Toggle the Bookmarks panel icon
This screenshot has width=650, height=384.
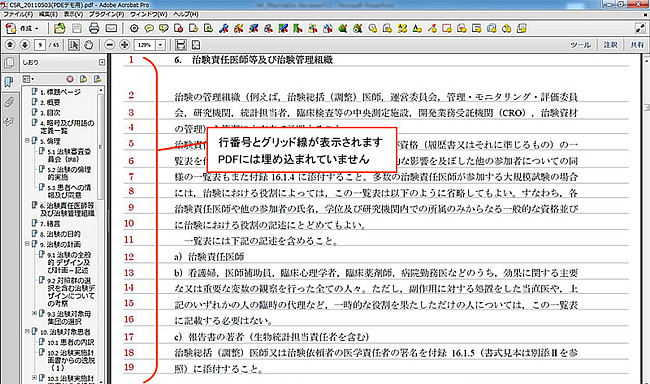click(x=9, y=82)
